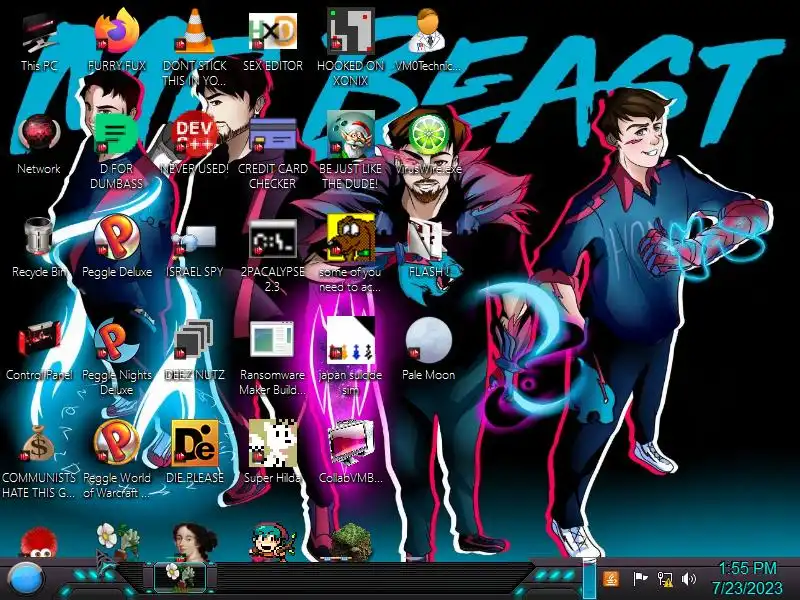Open network status tray icon with warning
The height and width of the screenshot is (600, 800).
[664, 579]
